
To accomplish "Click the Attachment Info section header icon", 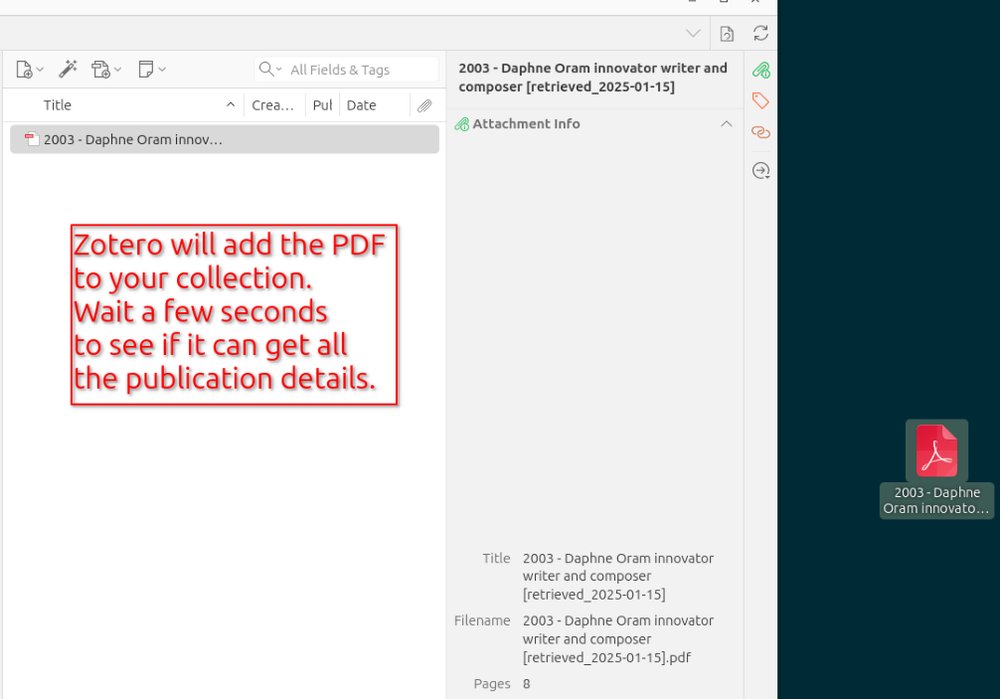I will pyautogui.click(x=462, y=124).
